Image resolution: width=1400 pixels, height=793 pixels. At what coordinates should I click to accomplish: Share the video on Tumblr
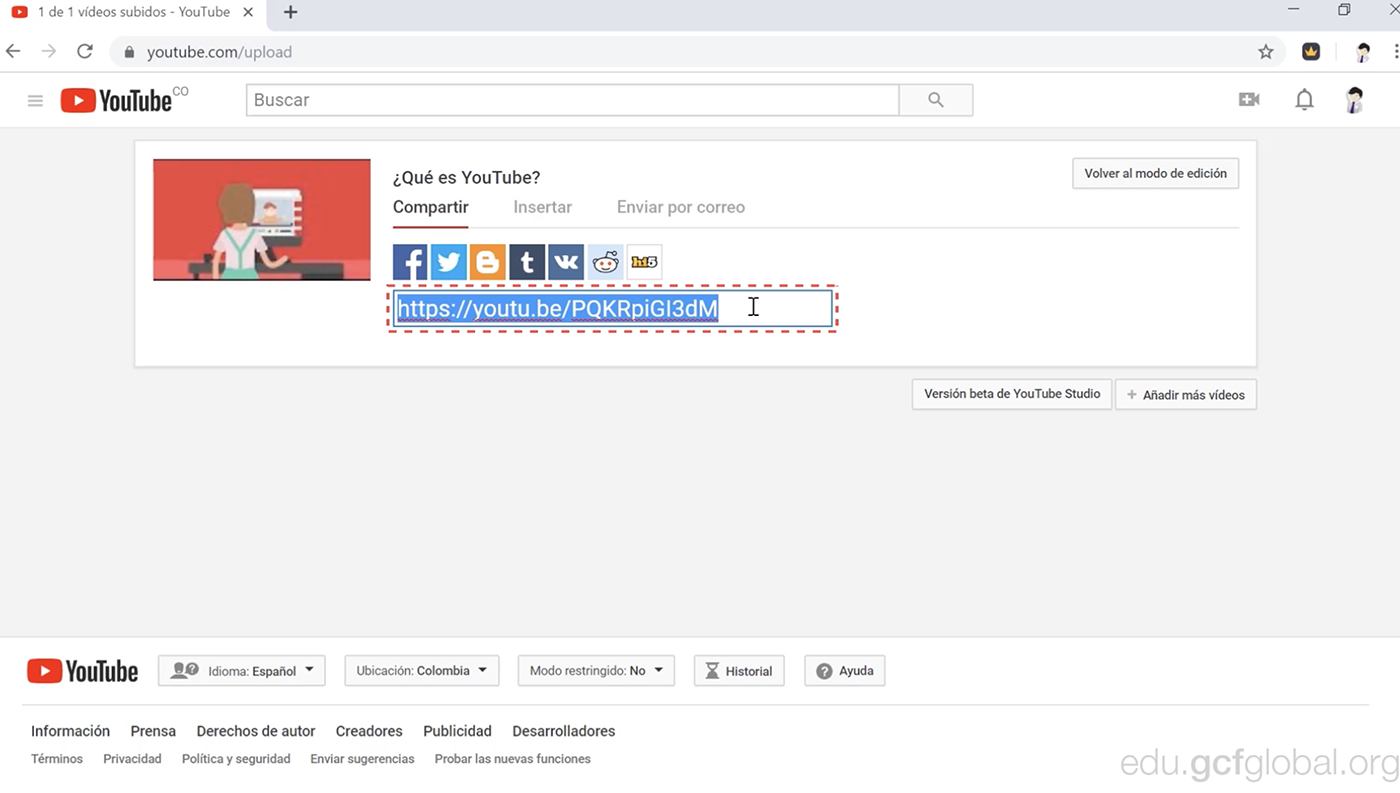click(527, 262)
